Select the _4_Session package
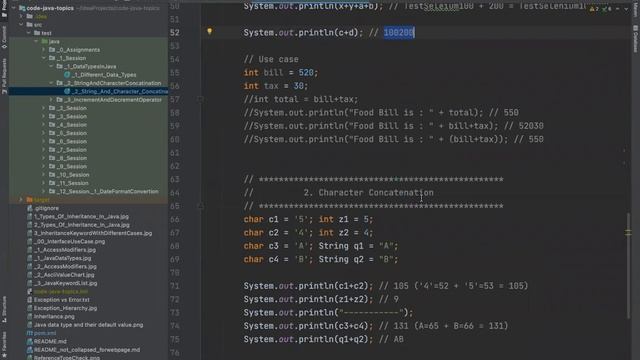 coord(68,125)
